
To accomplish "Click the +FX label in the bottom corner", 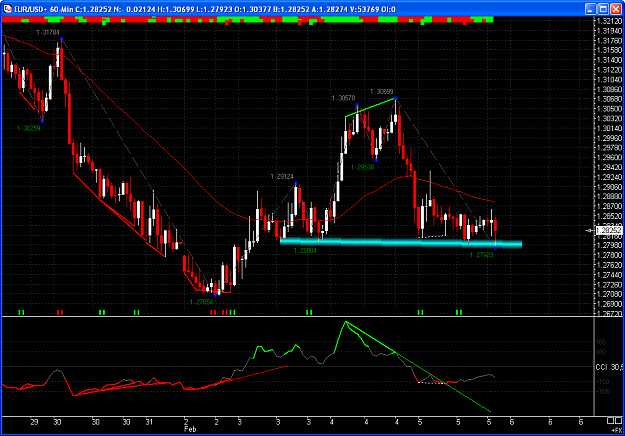I will [616, 430].
